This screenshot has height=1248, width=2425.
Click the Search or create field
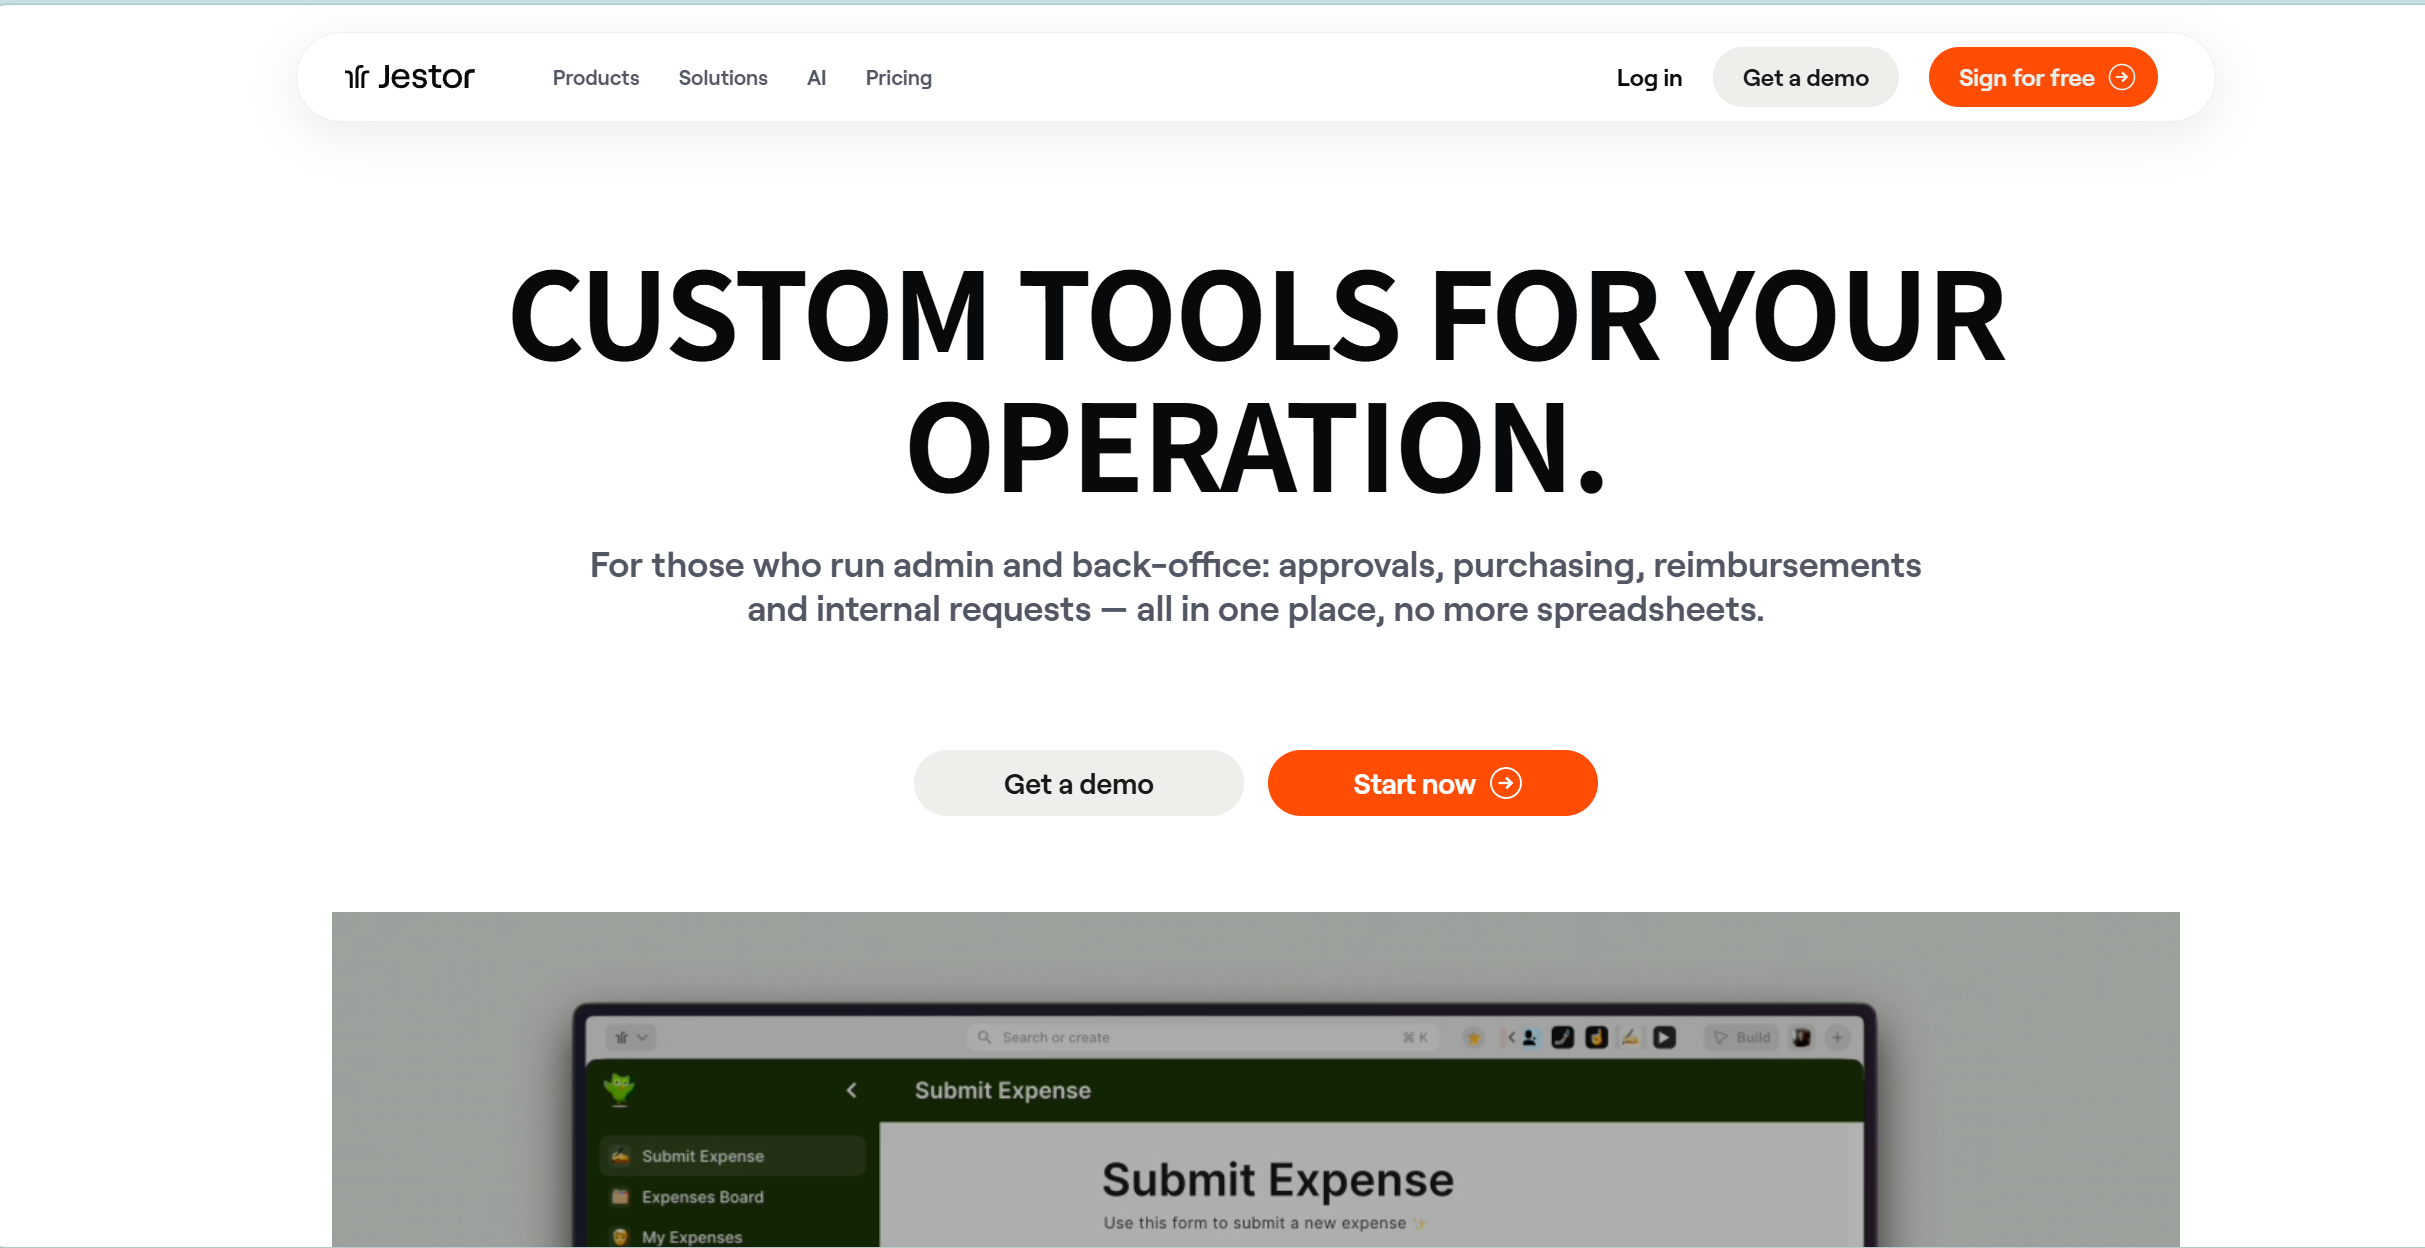(1203, 1037)
